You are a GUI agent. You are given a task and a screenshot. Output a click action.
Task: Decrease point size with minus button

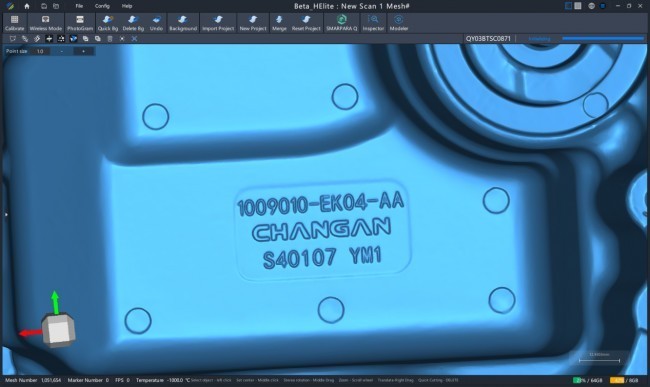click(x=62, y=51)
